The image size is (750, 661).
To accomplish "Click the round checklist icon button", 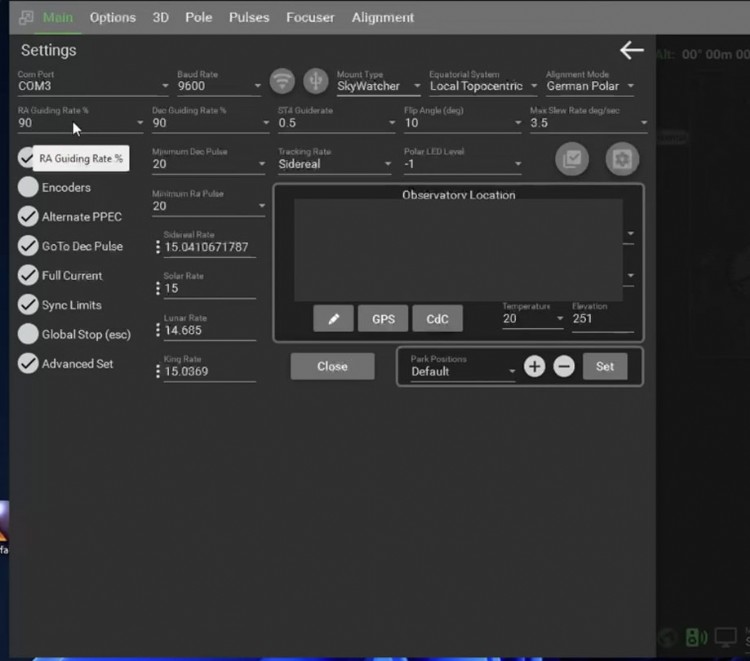I will (x=572, y=159).
